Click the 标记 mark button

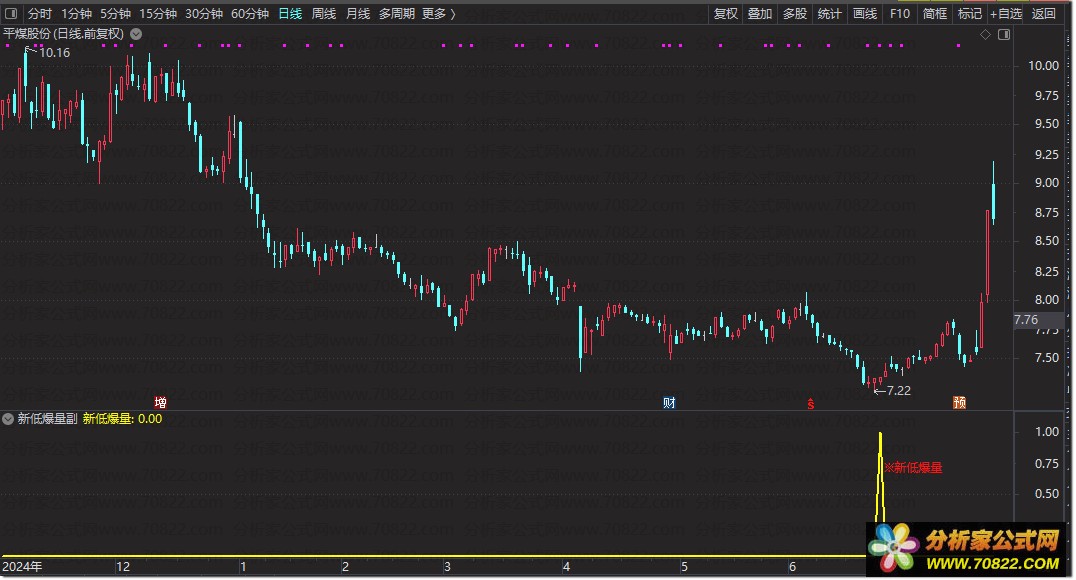(970, 14)
